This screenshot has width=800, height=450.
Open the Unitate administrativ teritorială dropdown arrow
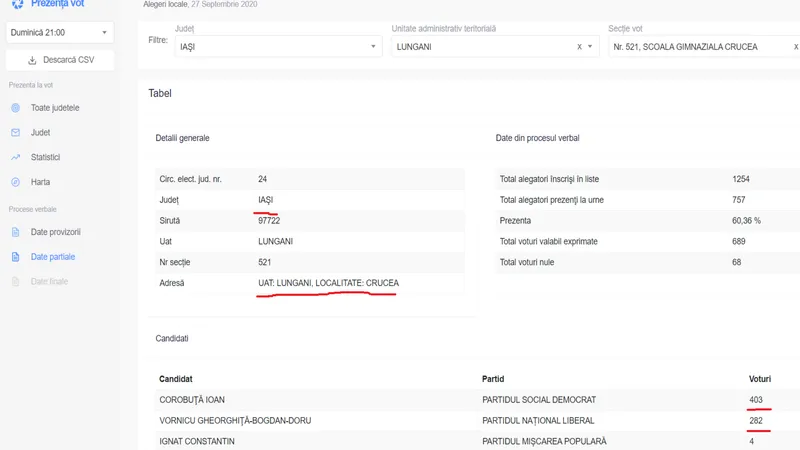(592, 47)
